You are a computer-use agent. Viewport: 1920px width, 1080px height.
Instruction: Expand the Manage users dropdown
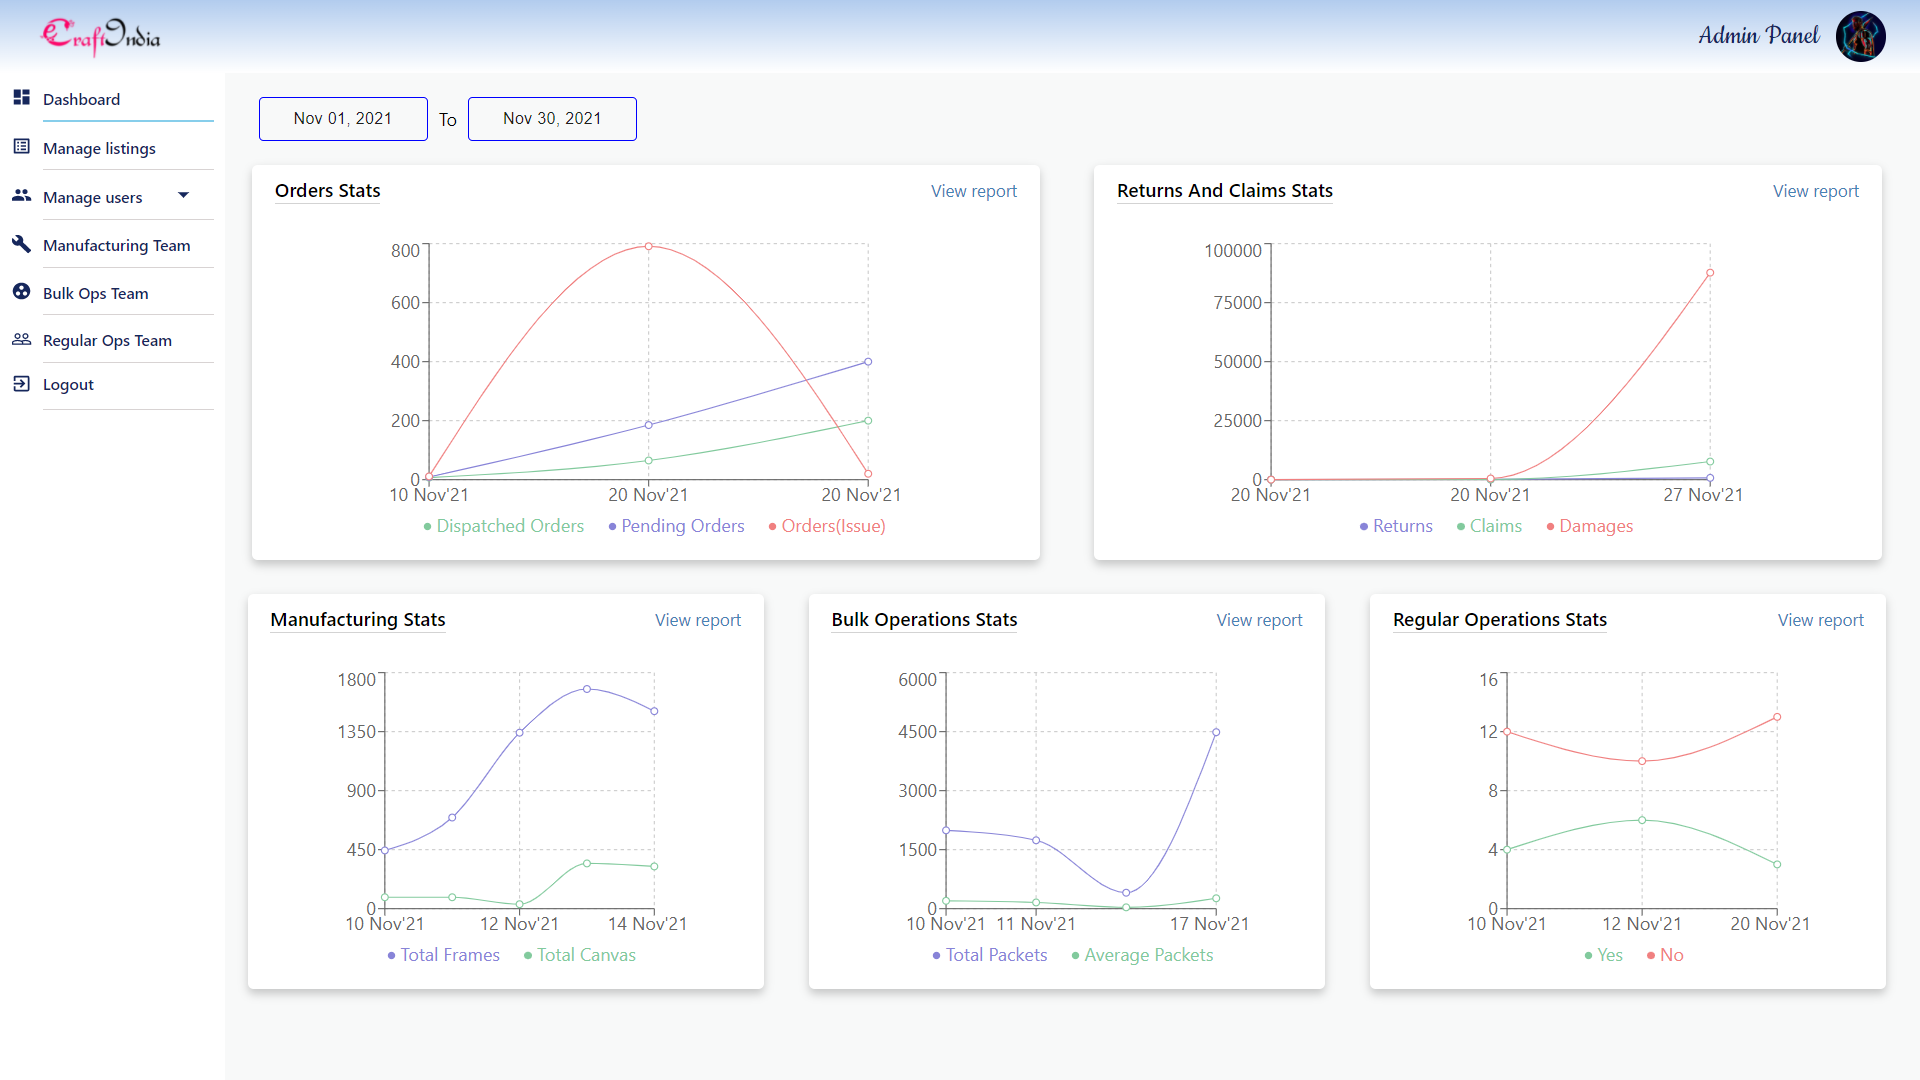[x=184, y=195]
